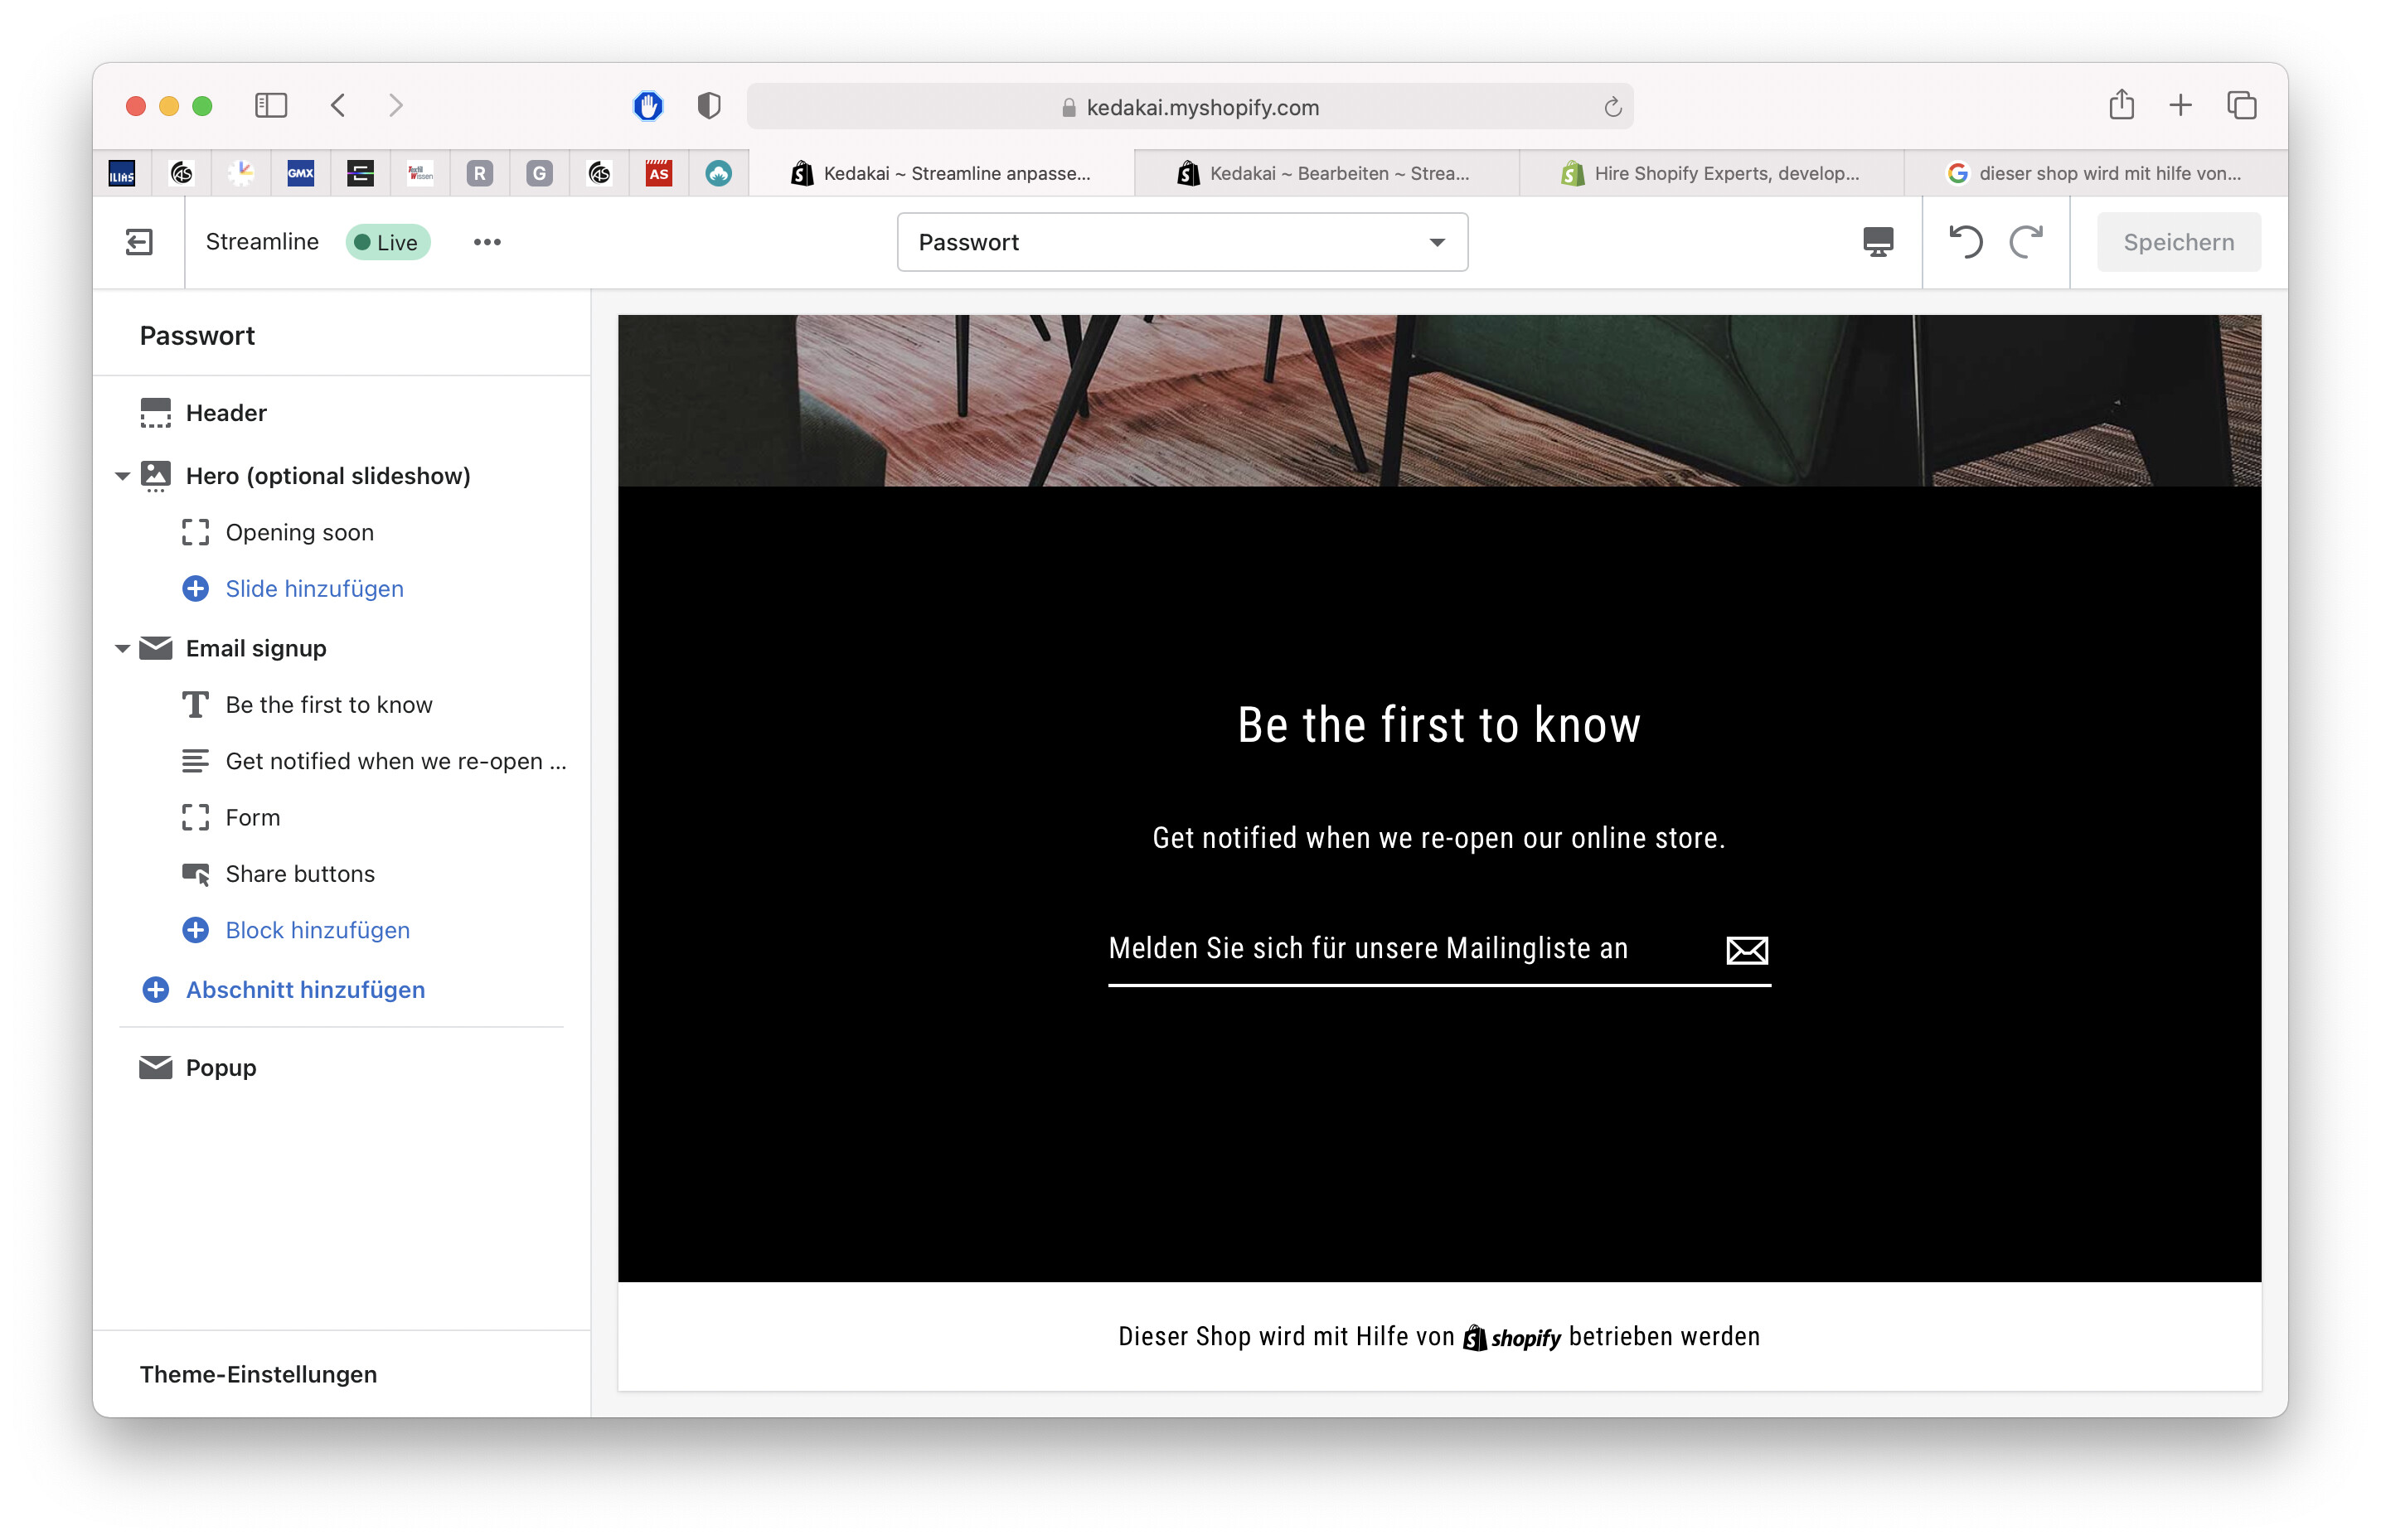Toggle Safari sidebar icon
This screenshot has height=1540, width=2381.
(x=270, y=106)
